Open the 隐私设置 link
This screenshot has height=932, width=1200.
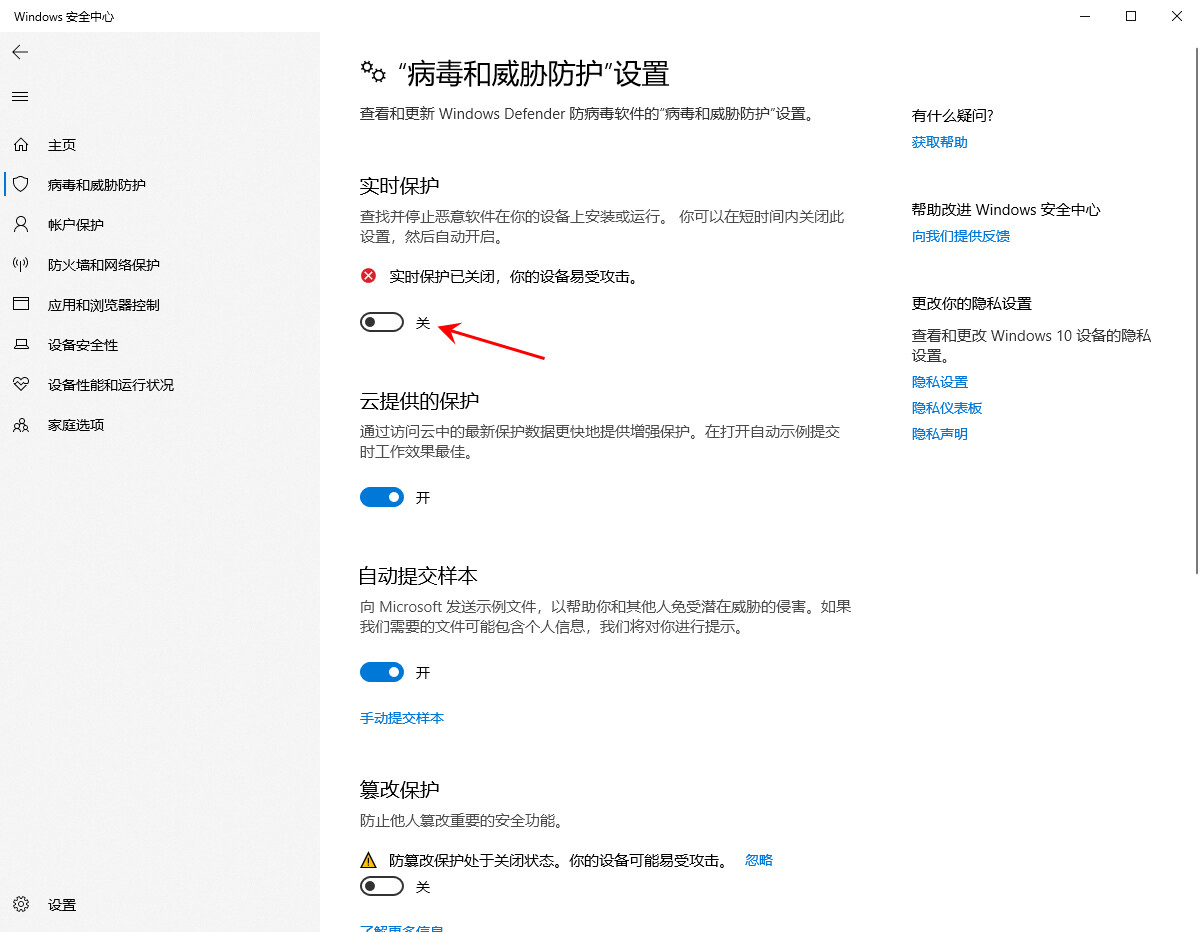[940, 382]
